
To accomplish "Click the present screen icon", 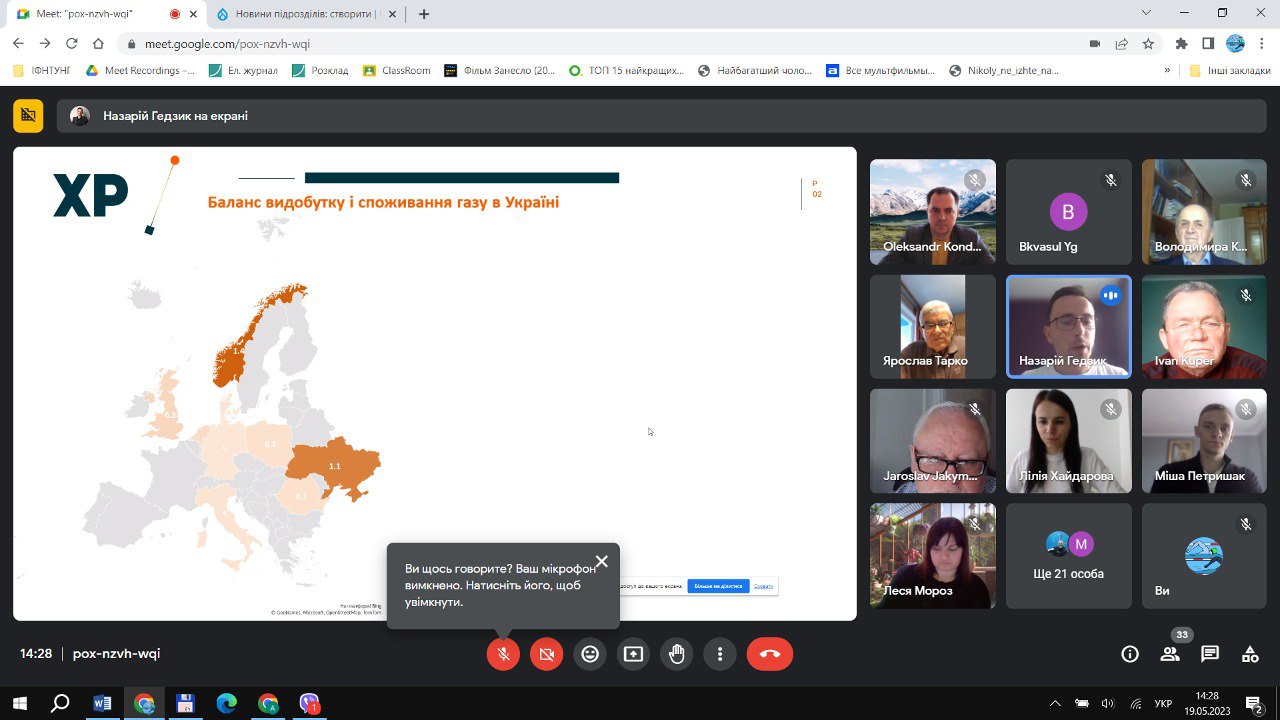I will coord(633,654).
